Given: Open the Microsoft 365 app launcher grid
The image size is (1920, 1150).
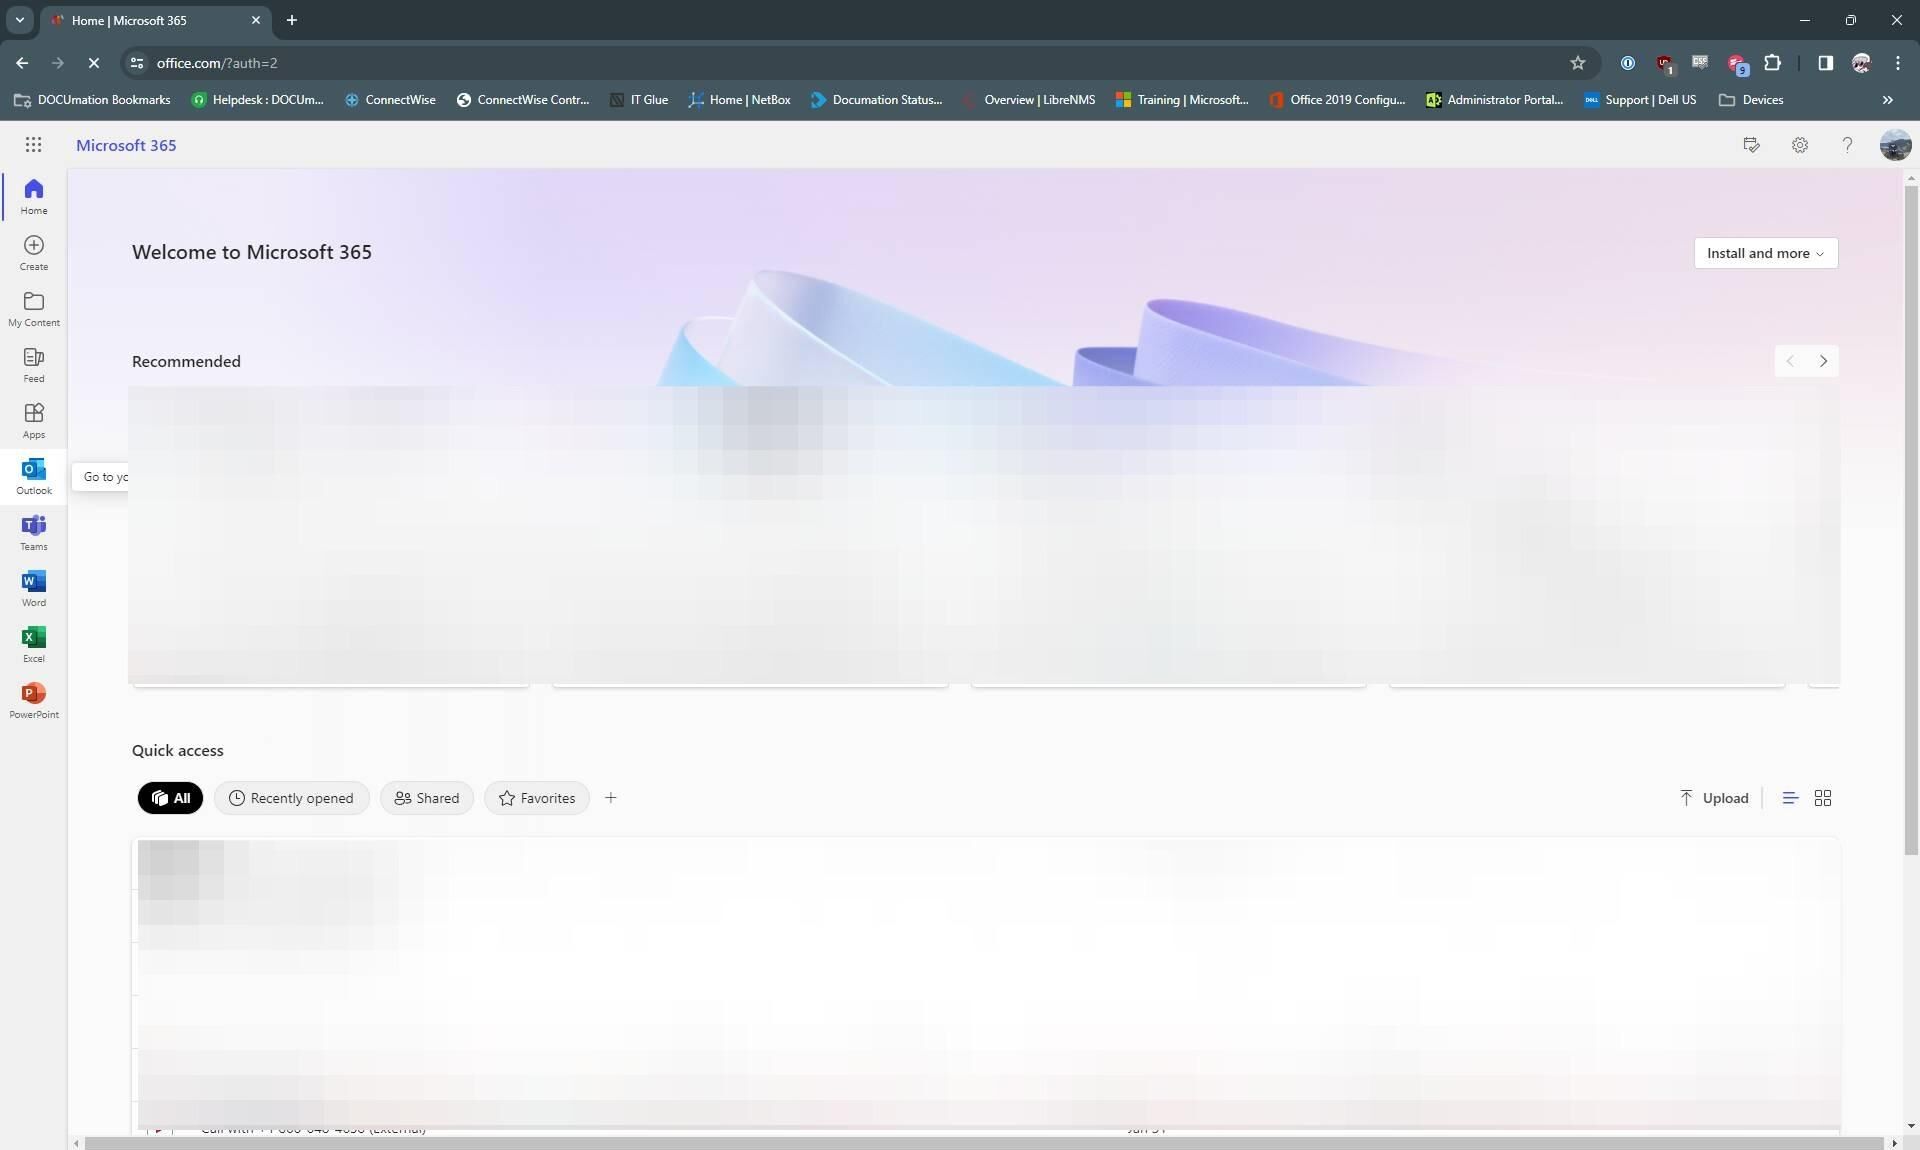Looking at the screenshot, I should 33,145.
